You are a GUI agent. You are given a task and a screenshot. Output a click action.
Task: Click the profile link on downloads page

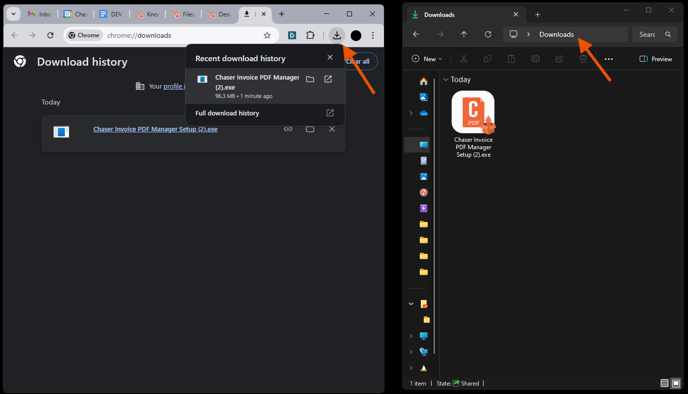point(174,86)
